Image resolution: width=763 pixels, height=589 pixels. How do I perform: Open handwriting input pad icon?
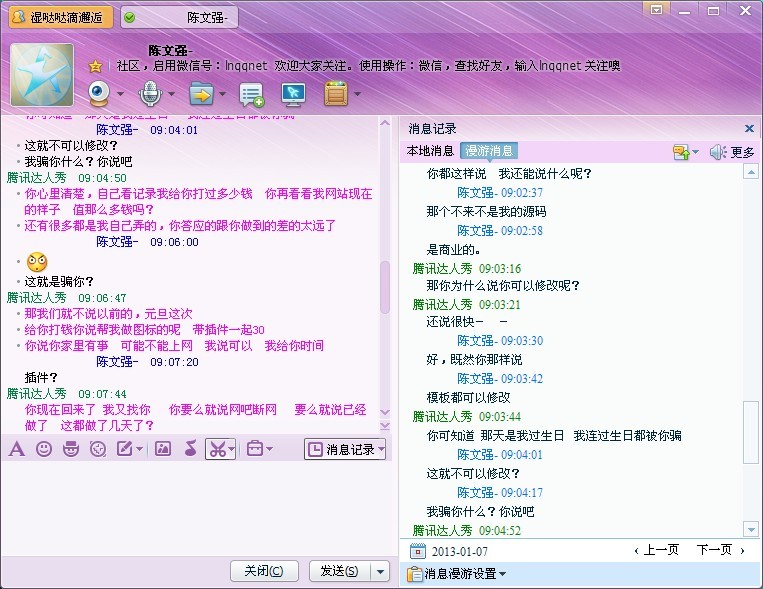125,449
